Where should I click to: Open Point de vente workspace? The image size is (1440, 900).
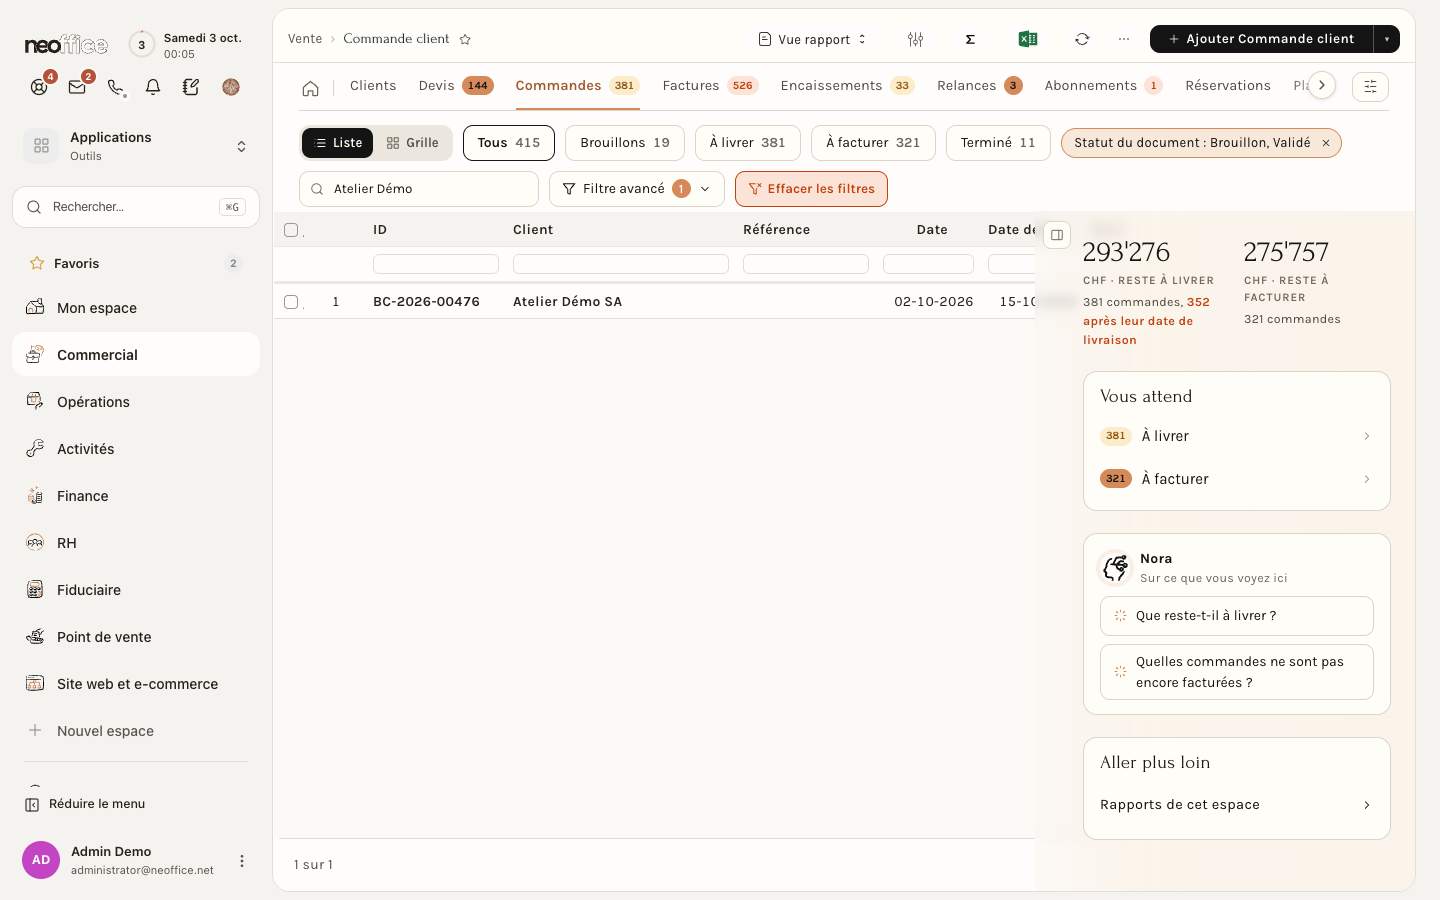(x=136, y=637)
